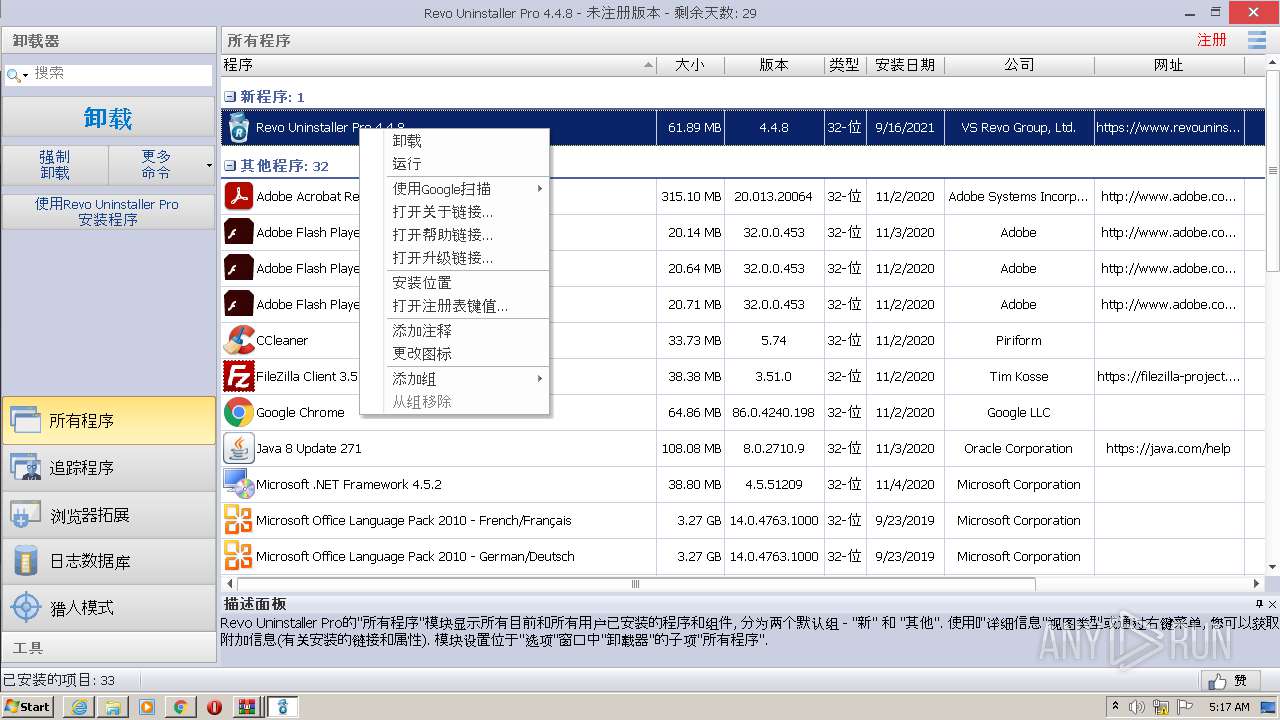
Task: Click the search magnifier icon
Action: (13, 75)
